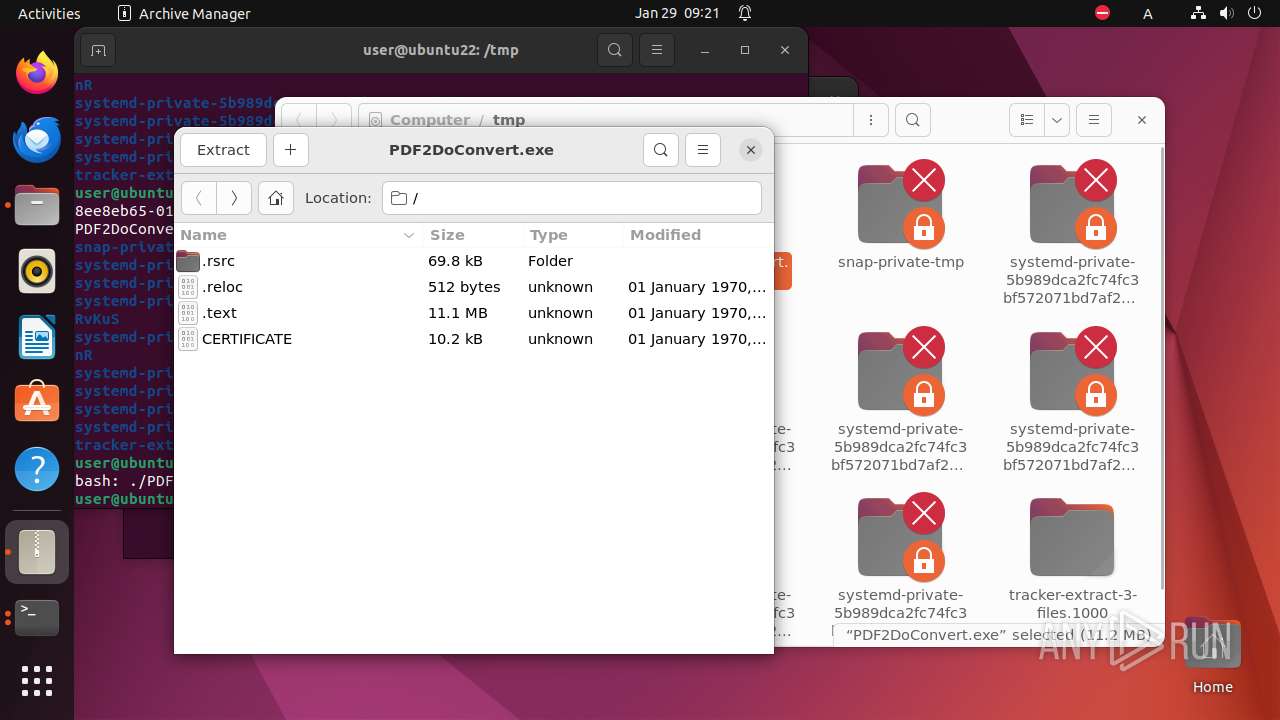Add files with the plus button
The height and width of the screenshot is (720, 1280).
(290, 150)
